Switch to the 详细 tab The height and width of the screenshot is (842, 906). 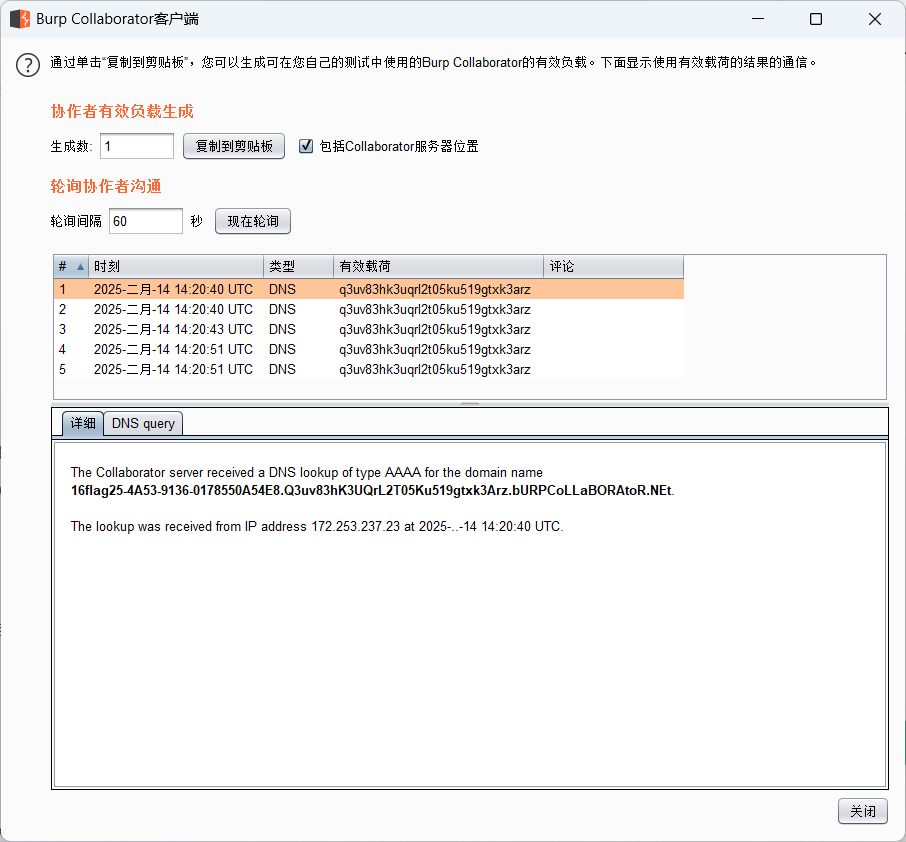coord(82,423)
